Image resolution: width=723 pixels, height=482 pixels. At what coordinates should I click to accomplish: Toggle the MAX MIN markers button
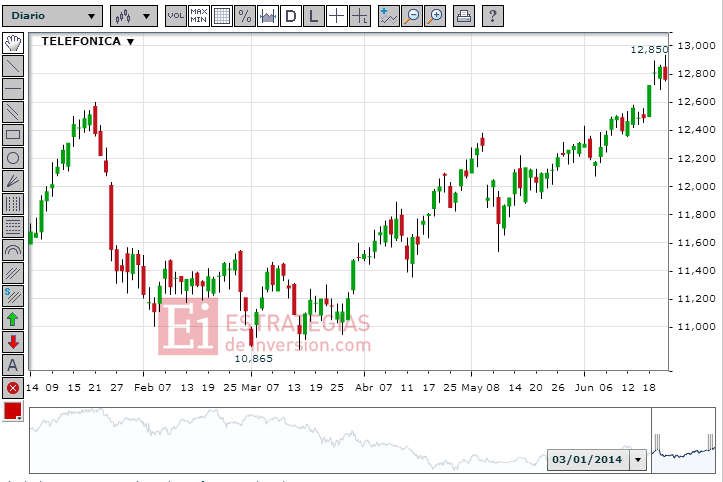(199, 16)
